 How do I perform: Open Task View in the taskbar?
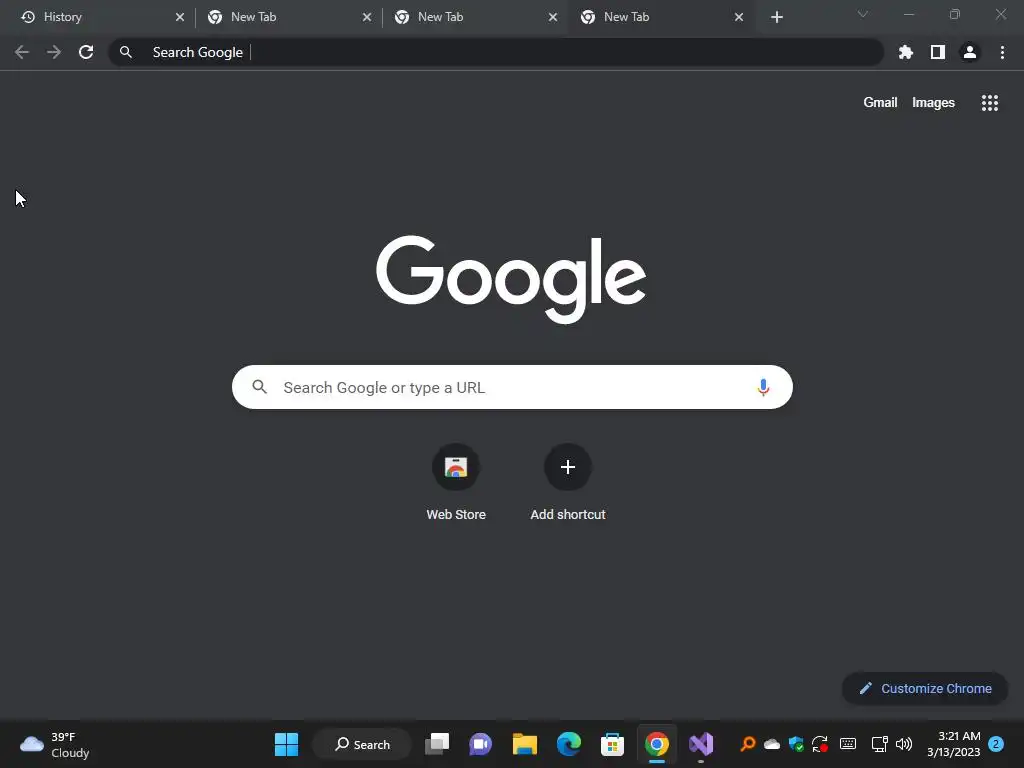click(x=437, y=744)
